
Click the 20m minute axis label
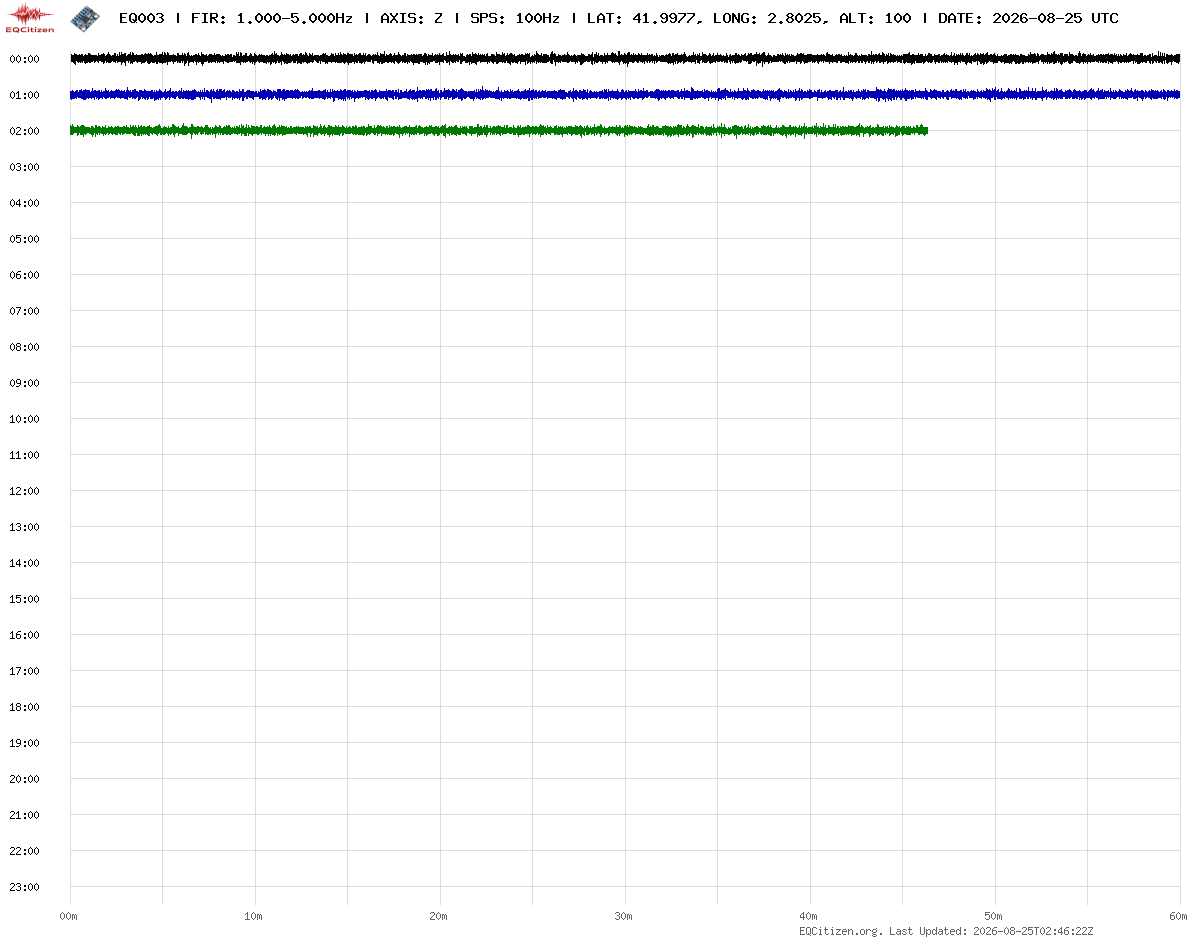(439, 916)
